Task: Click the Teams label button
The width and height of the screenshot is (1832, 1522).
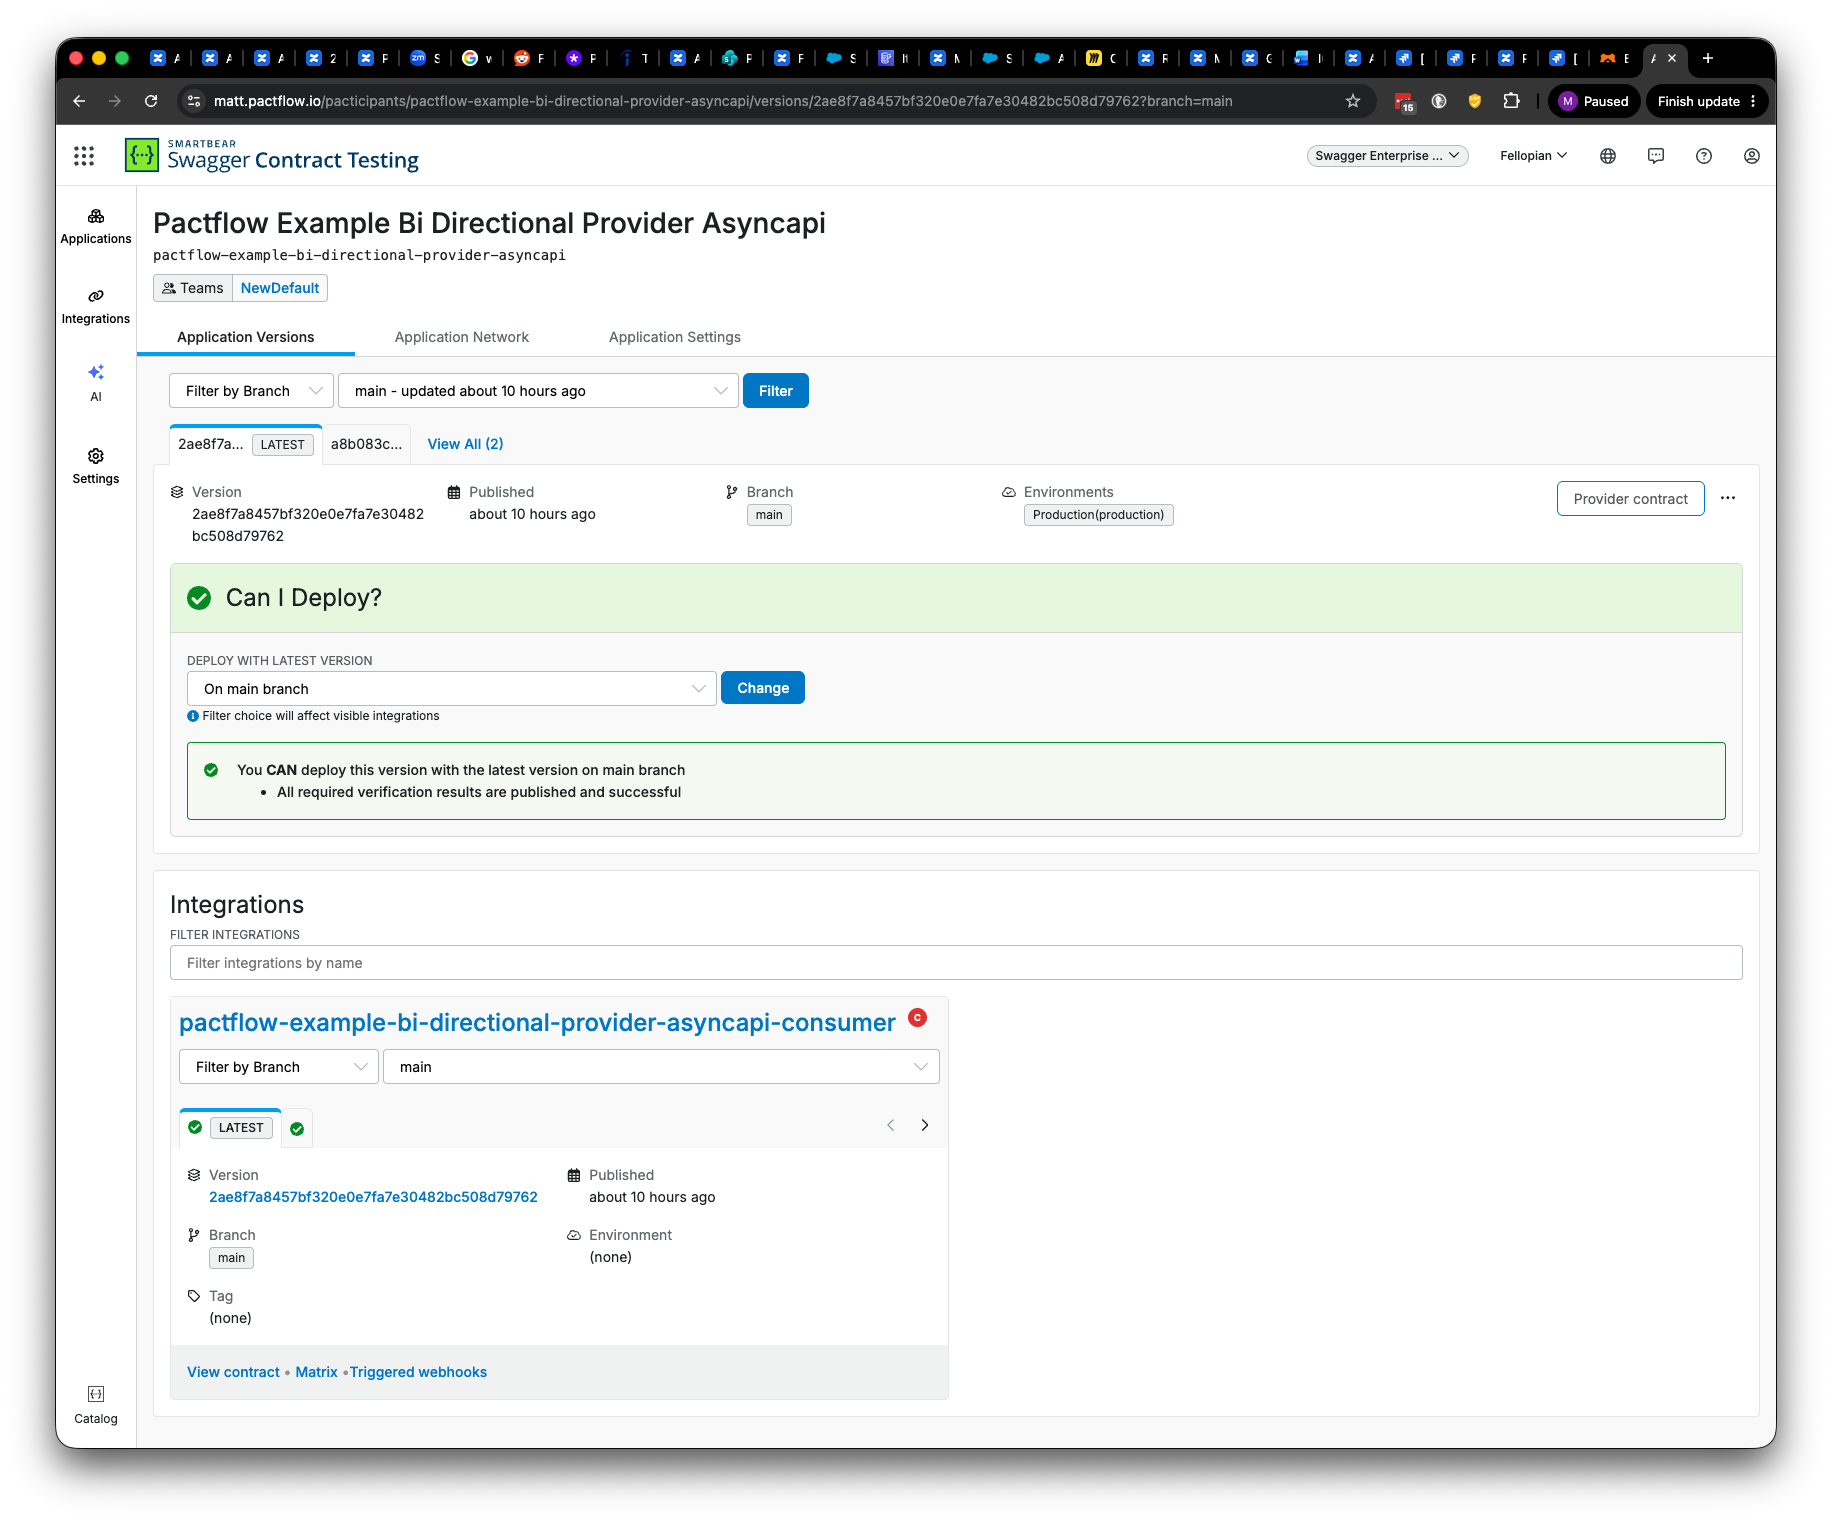Action: coord(193,288)
